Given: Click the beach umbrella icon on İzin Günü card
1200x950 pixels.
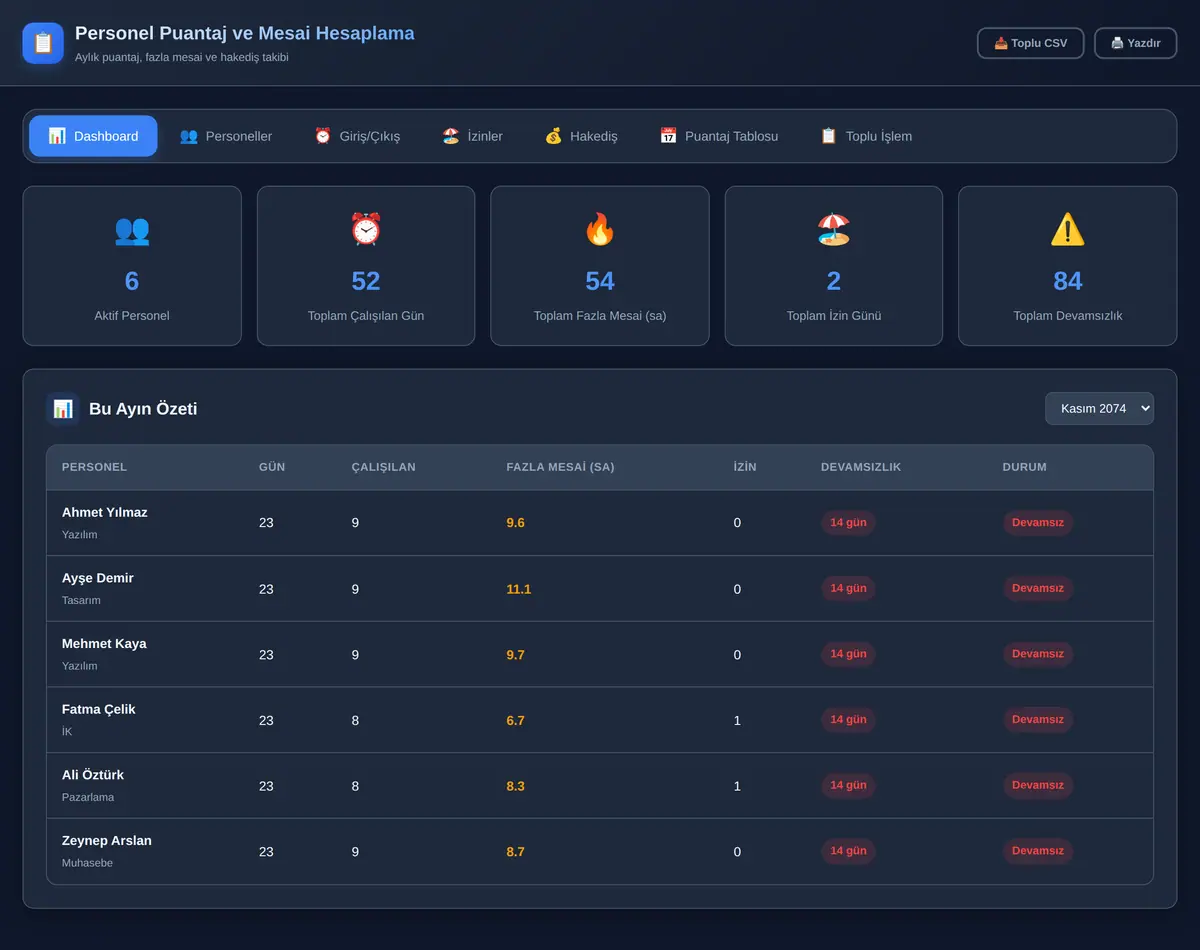Looking at the screenshot, I should pos(834,230).
